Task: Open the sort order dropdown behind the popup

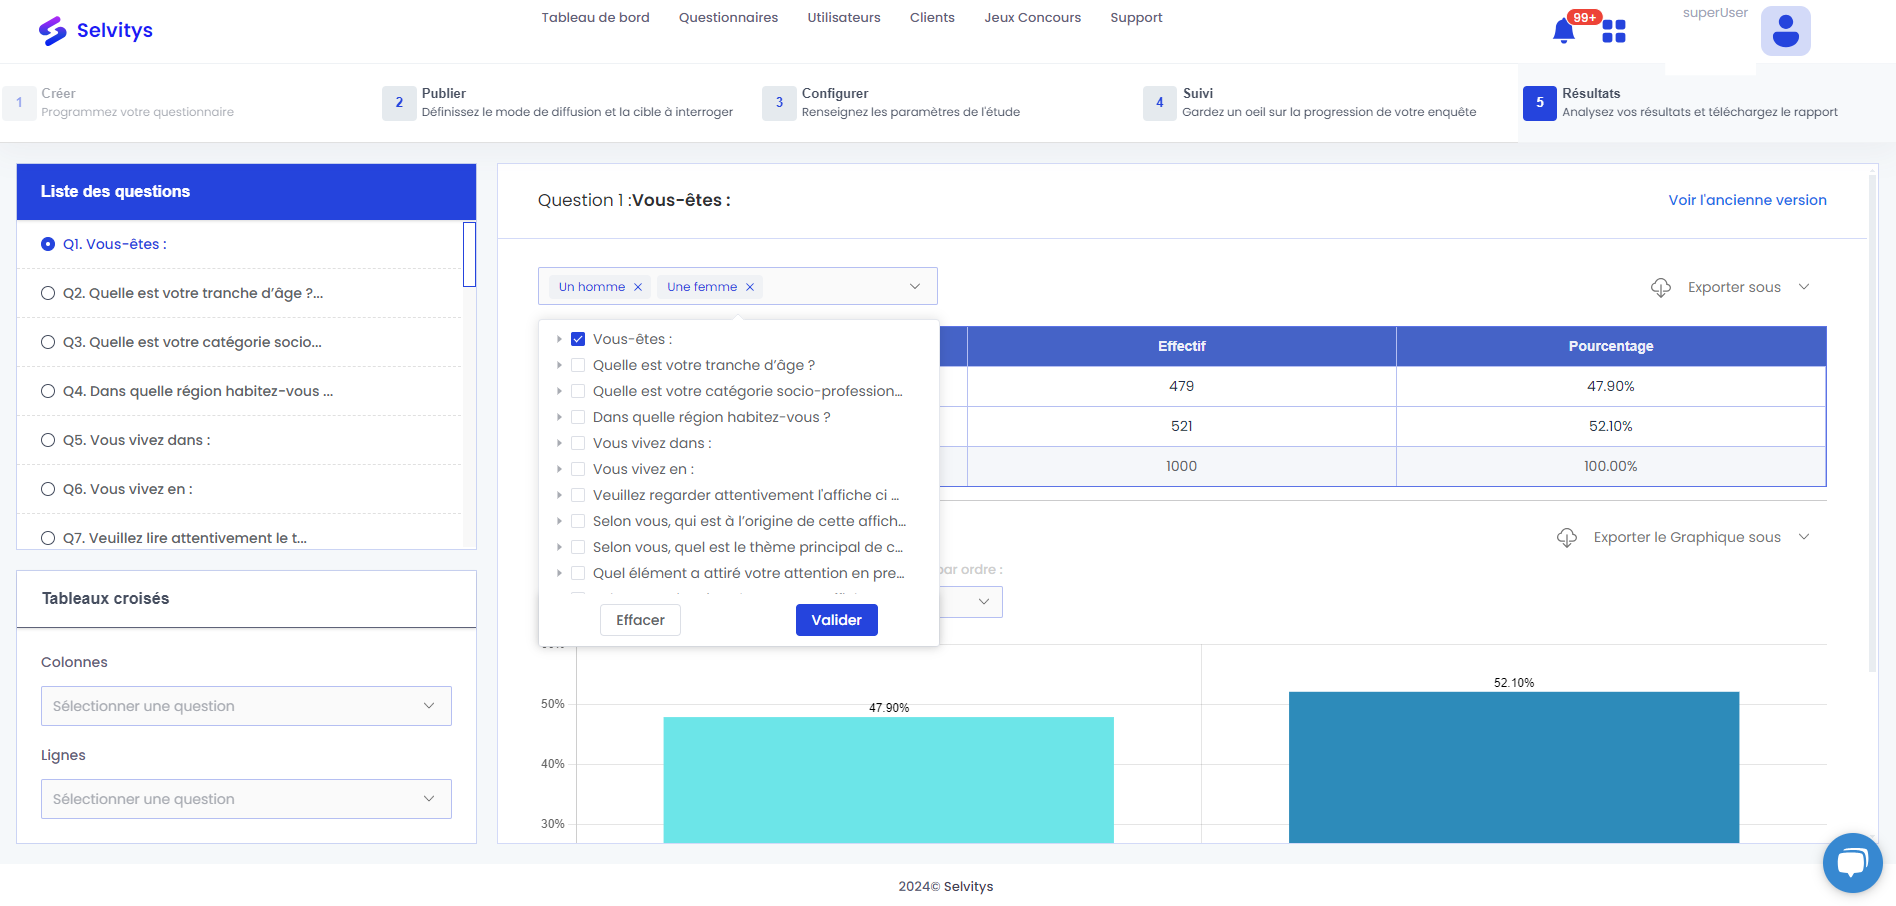Action: click(972, 602)
